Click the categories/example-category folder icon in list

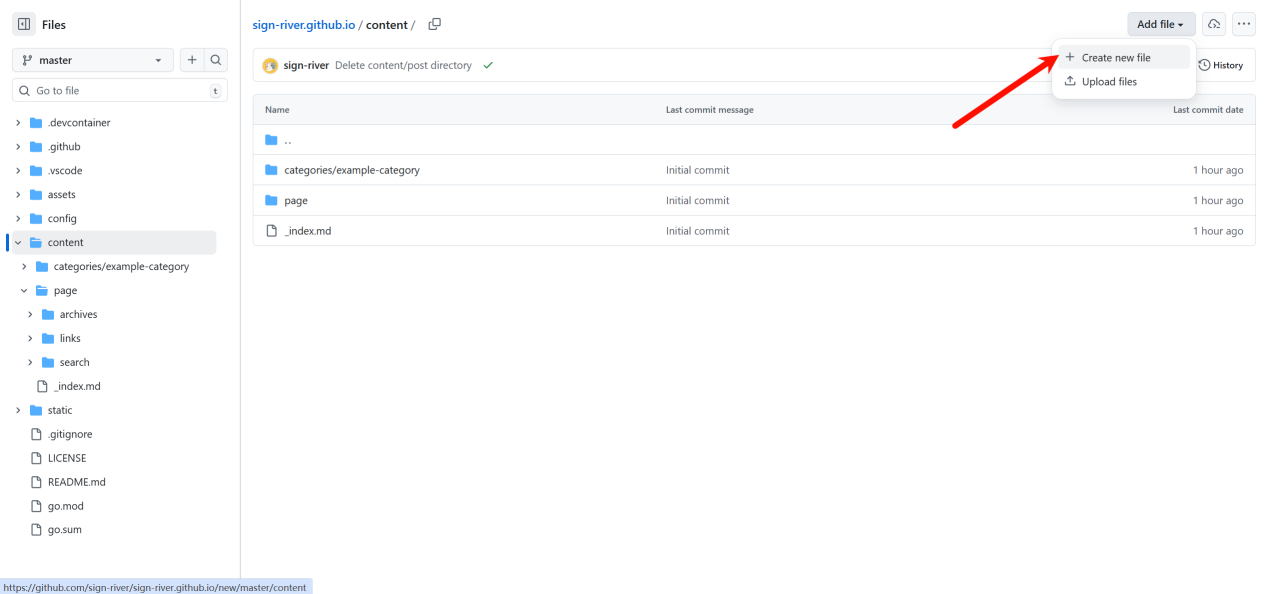point(271,170)
